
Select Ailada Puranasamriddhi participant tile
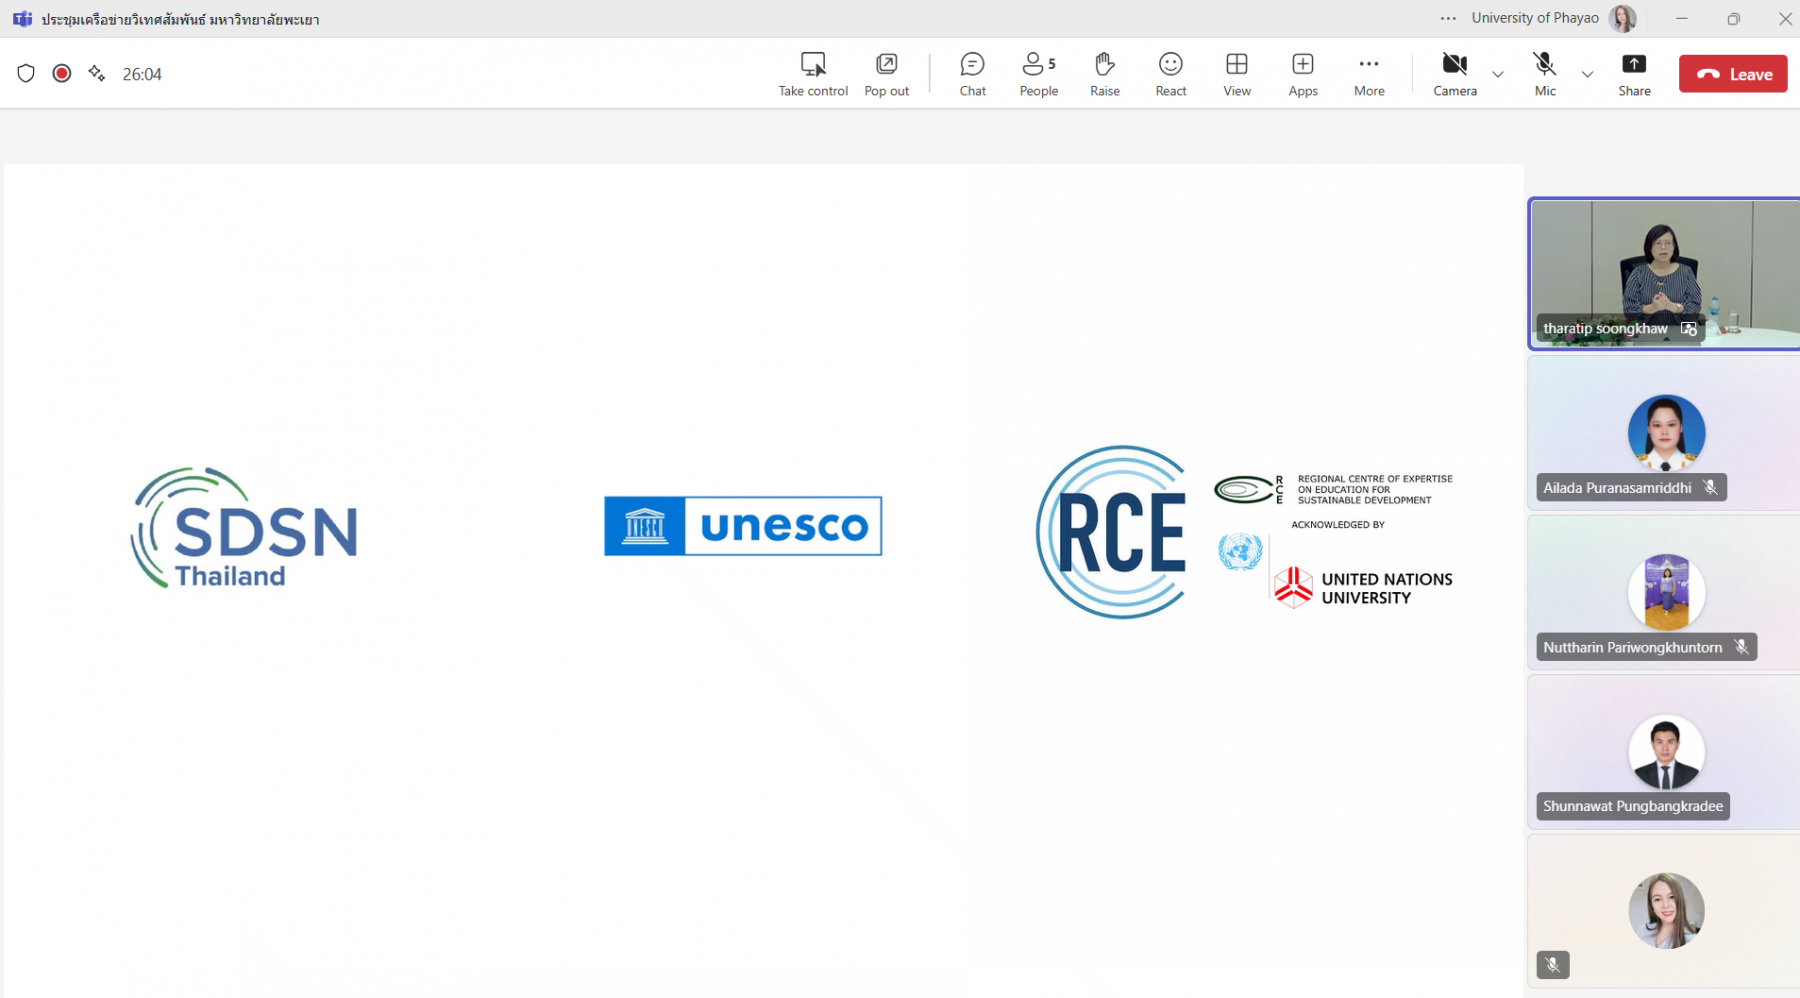[x=1664, y=433]
